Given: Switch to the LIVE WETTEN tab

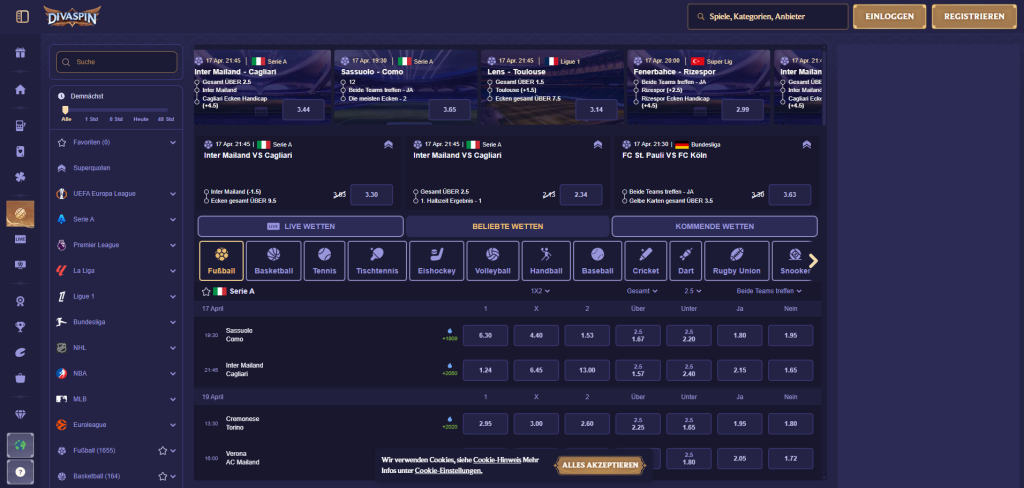Looking at the screenshot, I should click(300, 226).
